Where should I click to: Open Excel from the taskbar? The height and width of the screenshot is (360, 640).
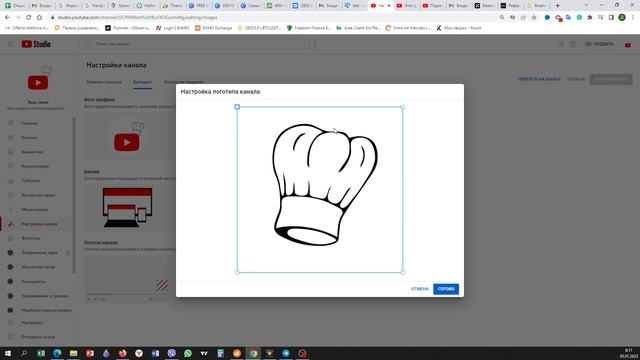click(41, 353)
